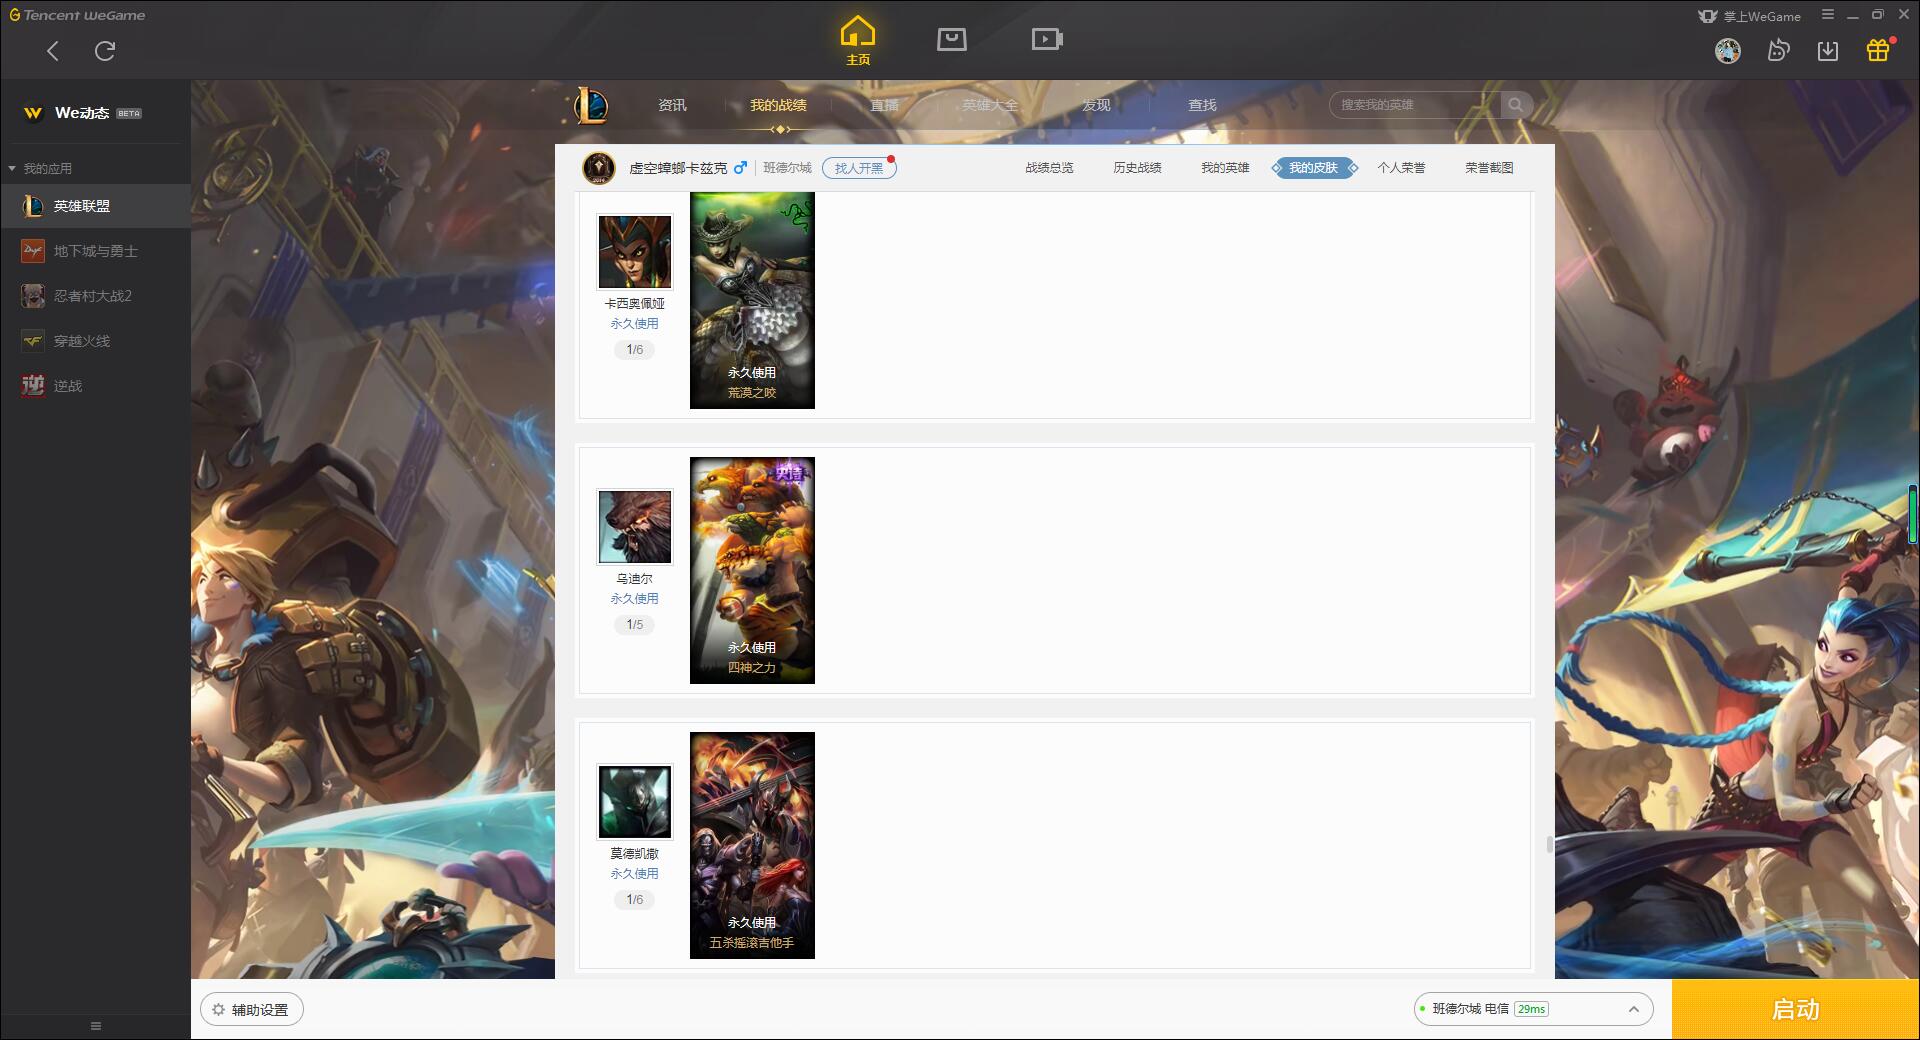Image resolution: width=1920 pixels, height=1040 pixels.
Task: Open the 班德尔城 电信 server dropdown
Action: (1533, 1009)
